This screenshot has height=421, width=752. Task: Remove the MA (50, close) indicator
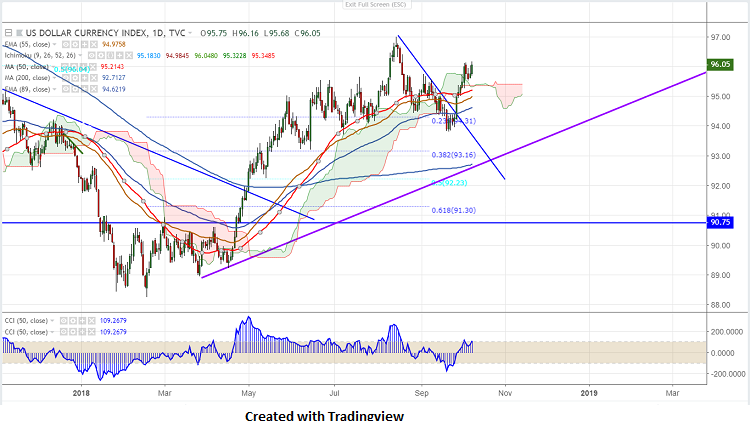click(x=93, y=67)
